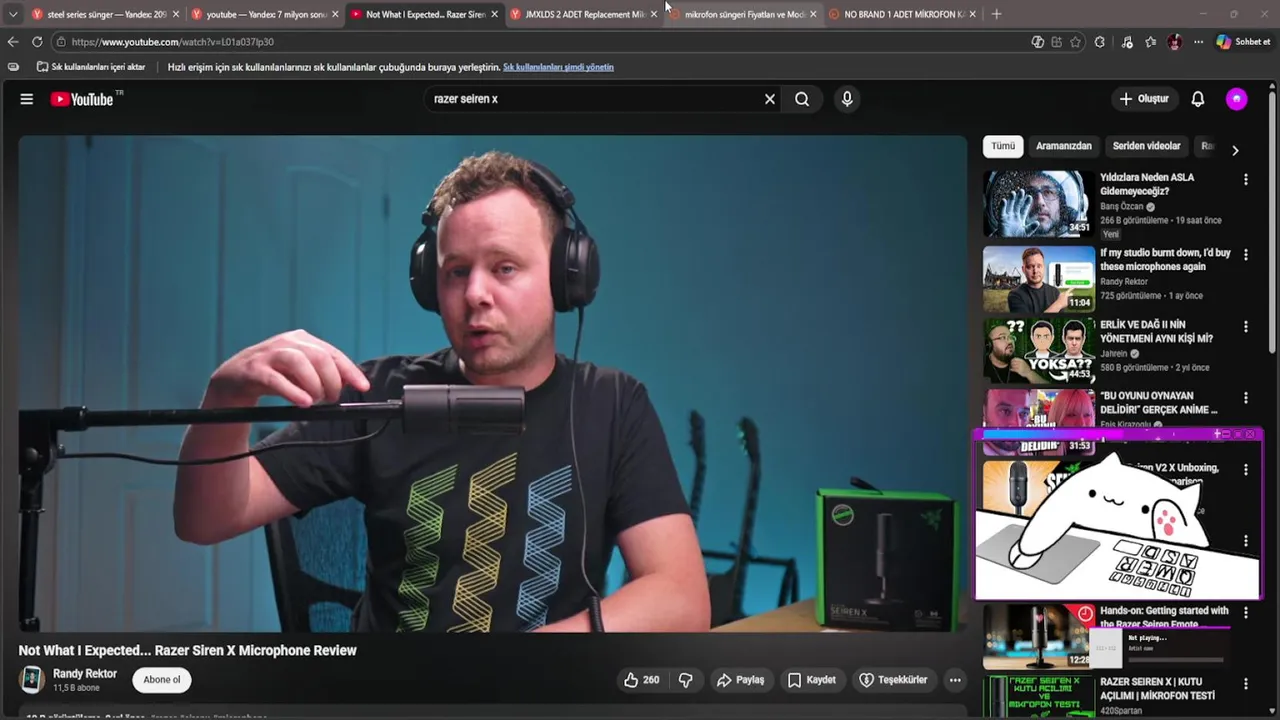
Task: Open the Oluştur create dropdown
Action: 1144,99
